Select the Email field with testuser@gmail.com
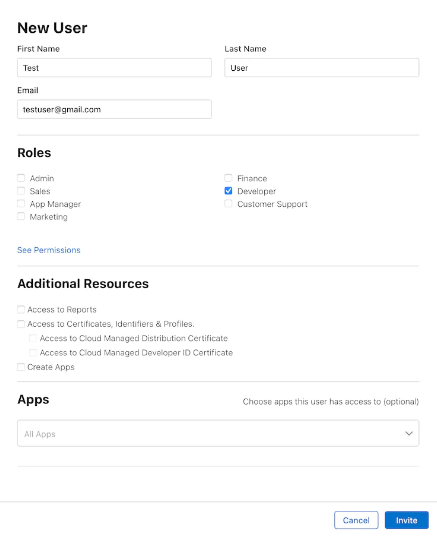Image resolution: width=437 pixels, height=537 pixels. click(x=114, y=109)
